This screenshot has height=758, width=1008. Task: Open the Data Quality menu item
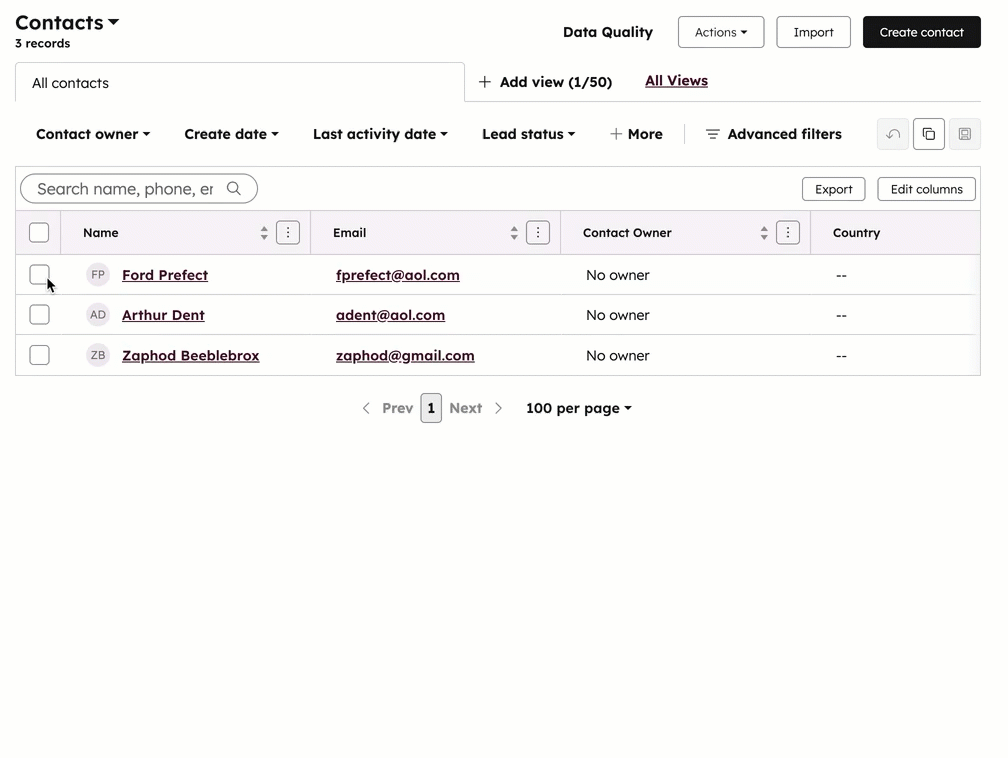607,31
